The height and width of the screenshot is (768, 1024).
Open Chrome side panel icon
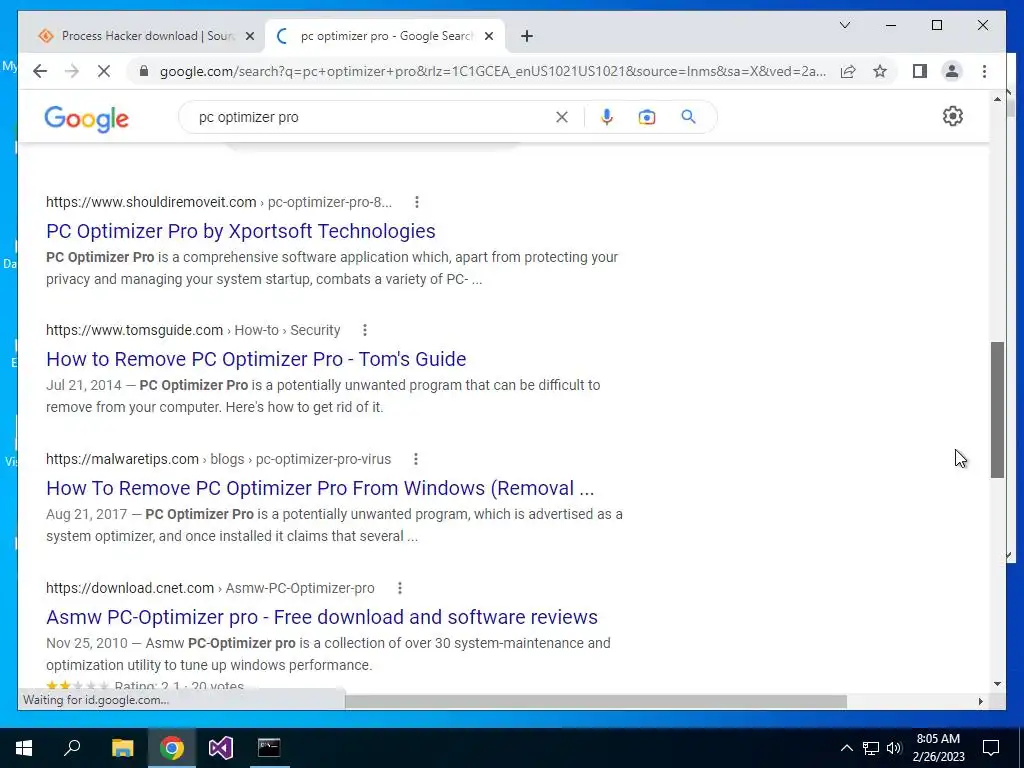click(x=920, y=71)
